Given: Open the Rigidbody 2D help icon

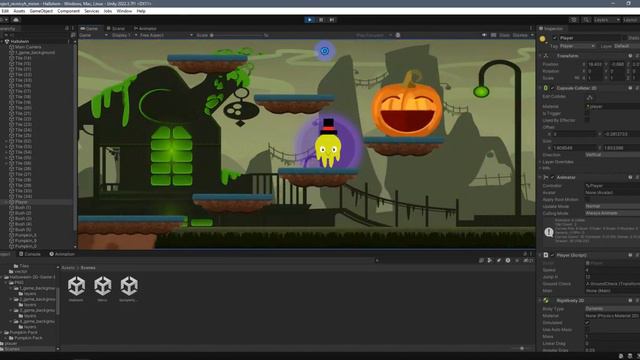Looking at the screenshot, I should tap(630, 300).
